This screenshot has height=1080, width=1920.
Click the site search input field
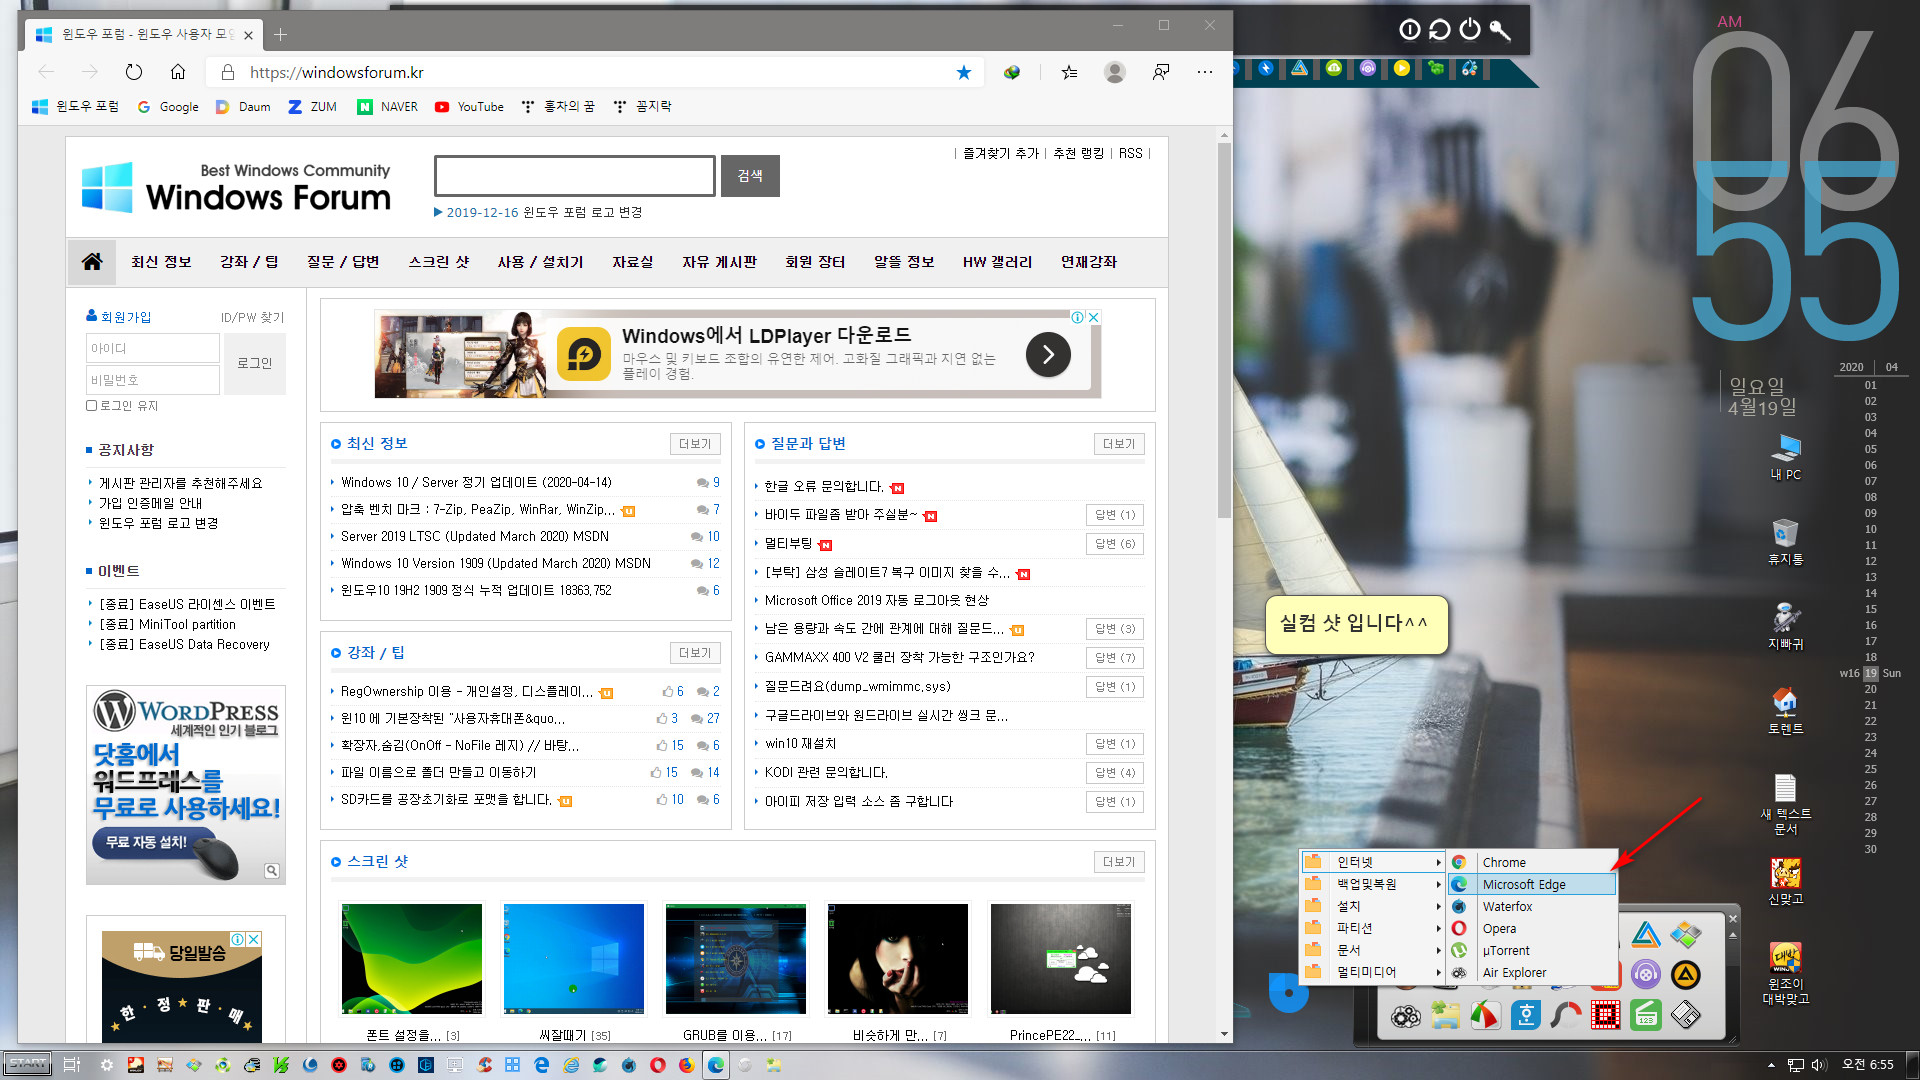coord(575,176)
